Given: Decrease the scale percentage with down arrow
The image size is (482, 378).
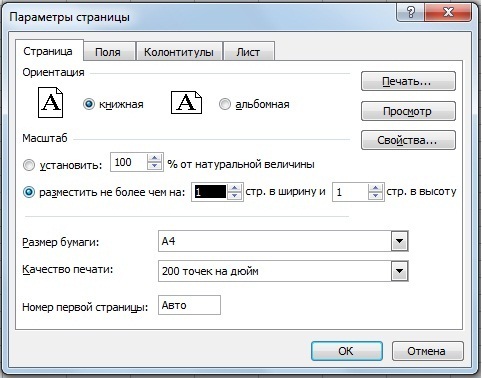Looking at the screenshot, I should pos(154,166).
